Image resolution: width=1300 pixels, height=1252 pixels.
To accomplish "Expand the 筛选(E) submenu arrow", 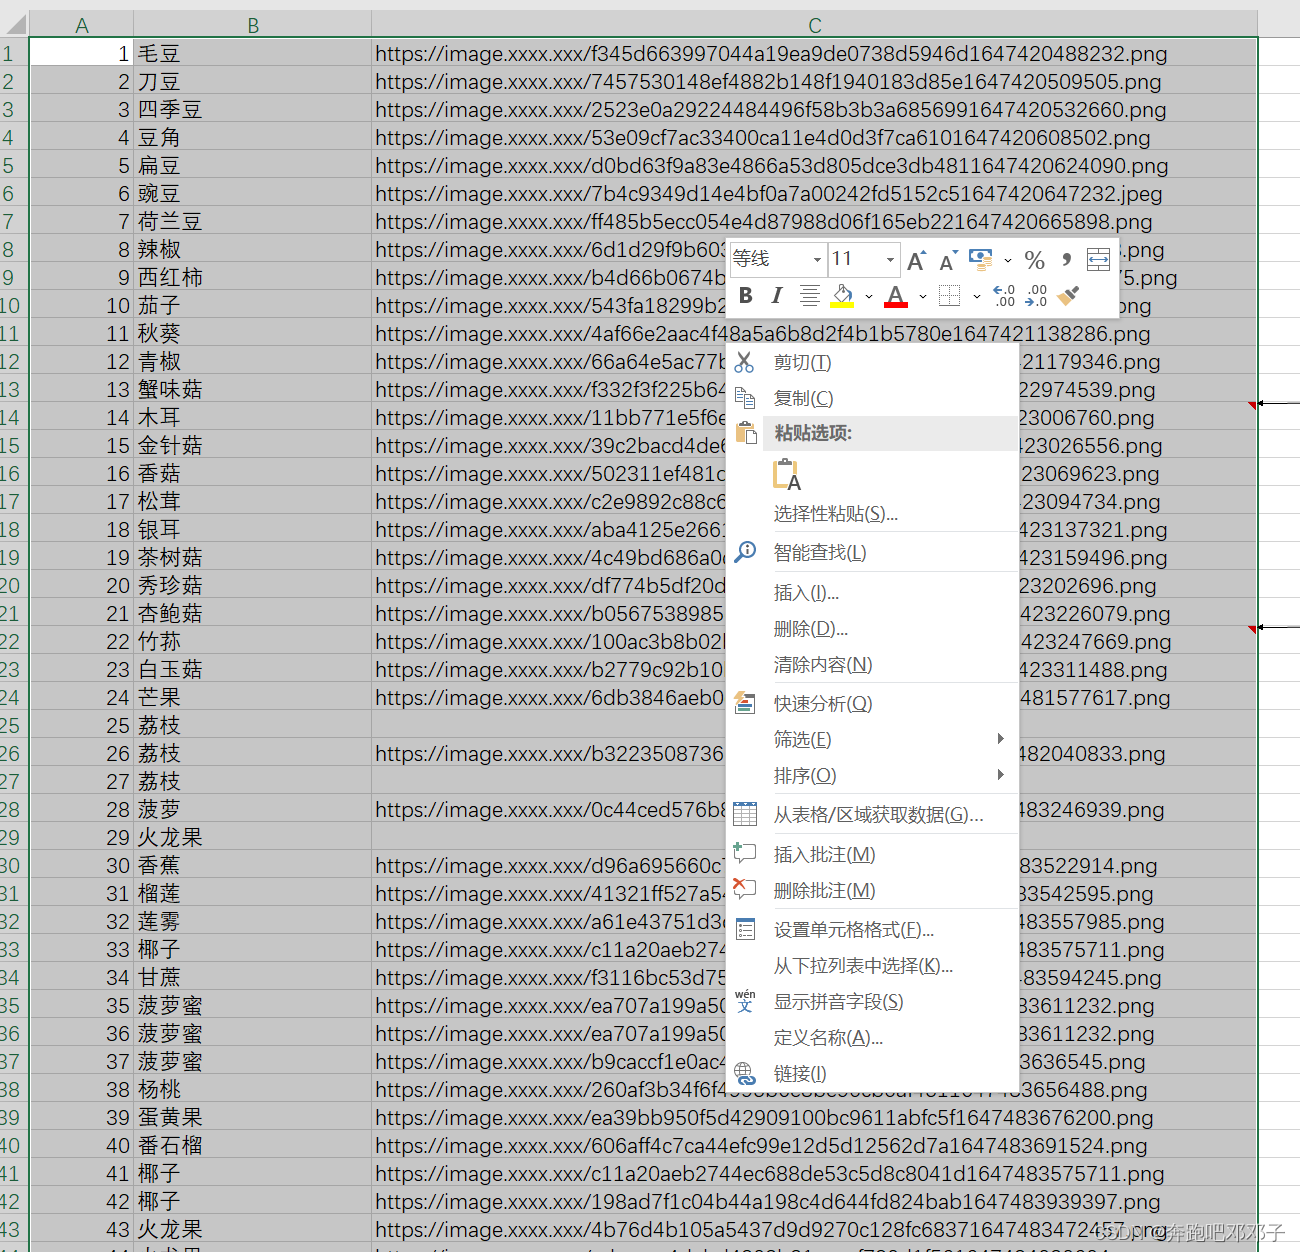I will [x=1000, y=739].
